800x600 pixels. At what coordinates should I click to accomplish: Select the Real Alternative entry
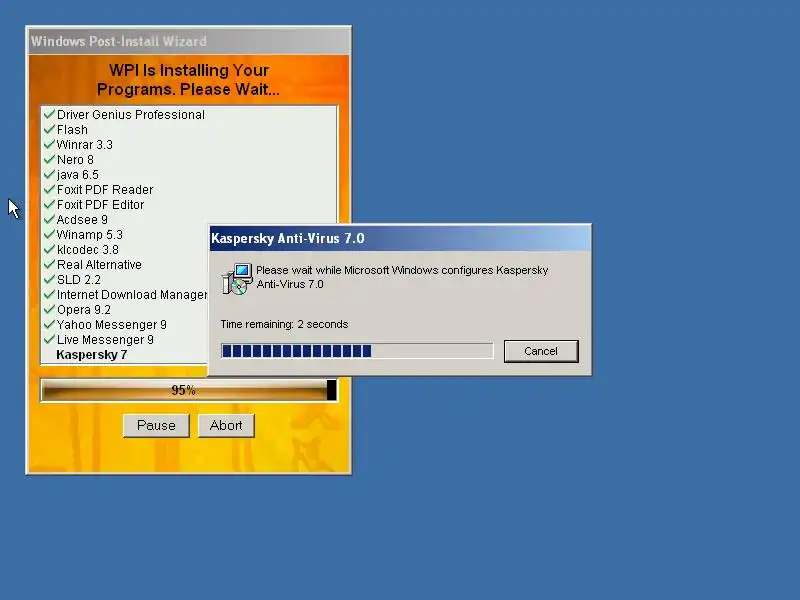coord(99,265)
